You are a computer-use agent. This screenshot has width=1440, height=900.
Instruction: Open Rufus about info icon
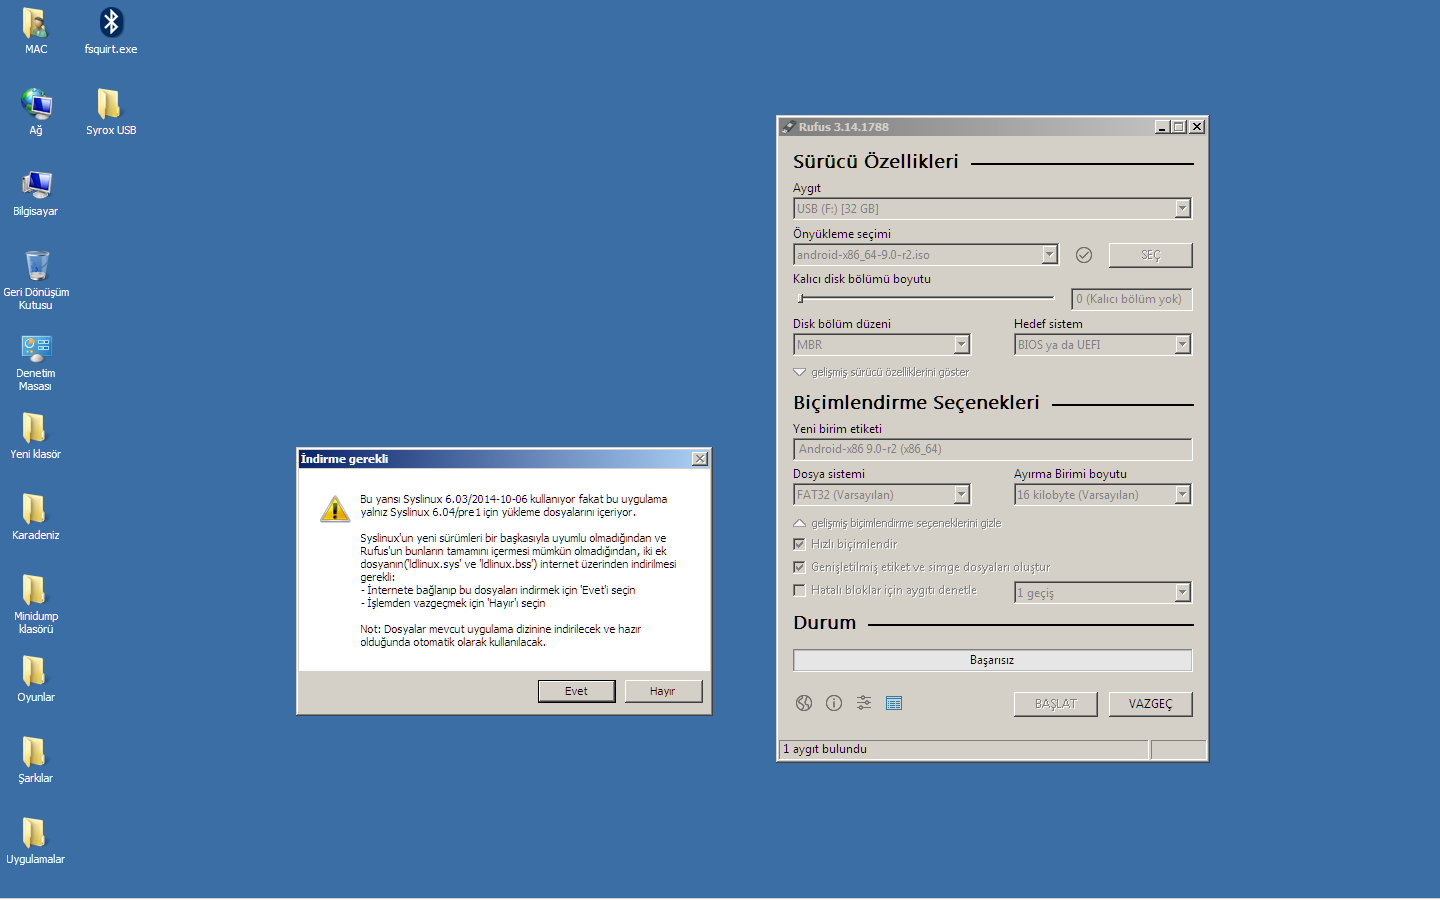point(834,703)
